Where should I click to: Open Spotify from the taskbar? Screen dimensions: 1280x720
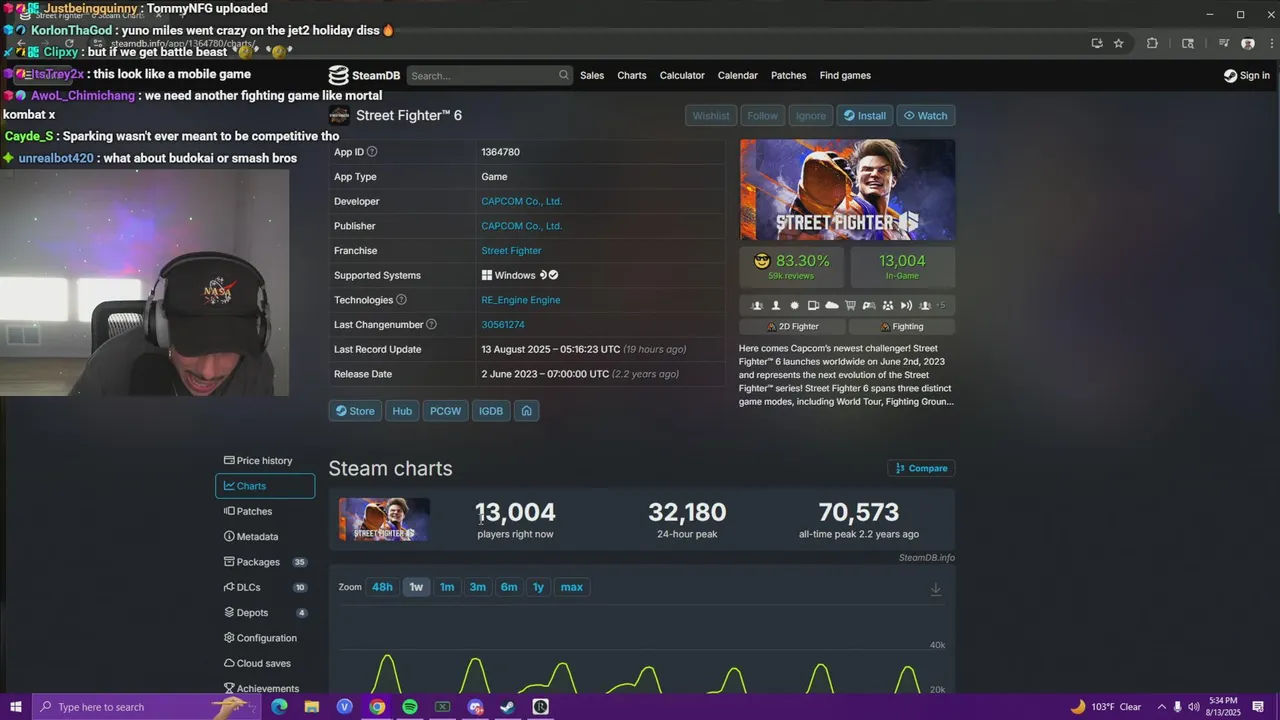click(x=410, y=707)
